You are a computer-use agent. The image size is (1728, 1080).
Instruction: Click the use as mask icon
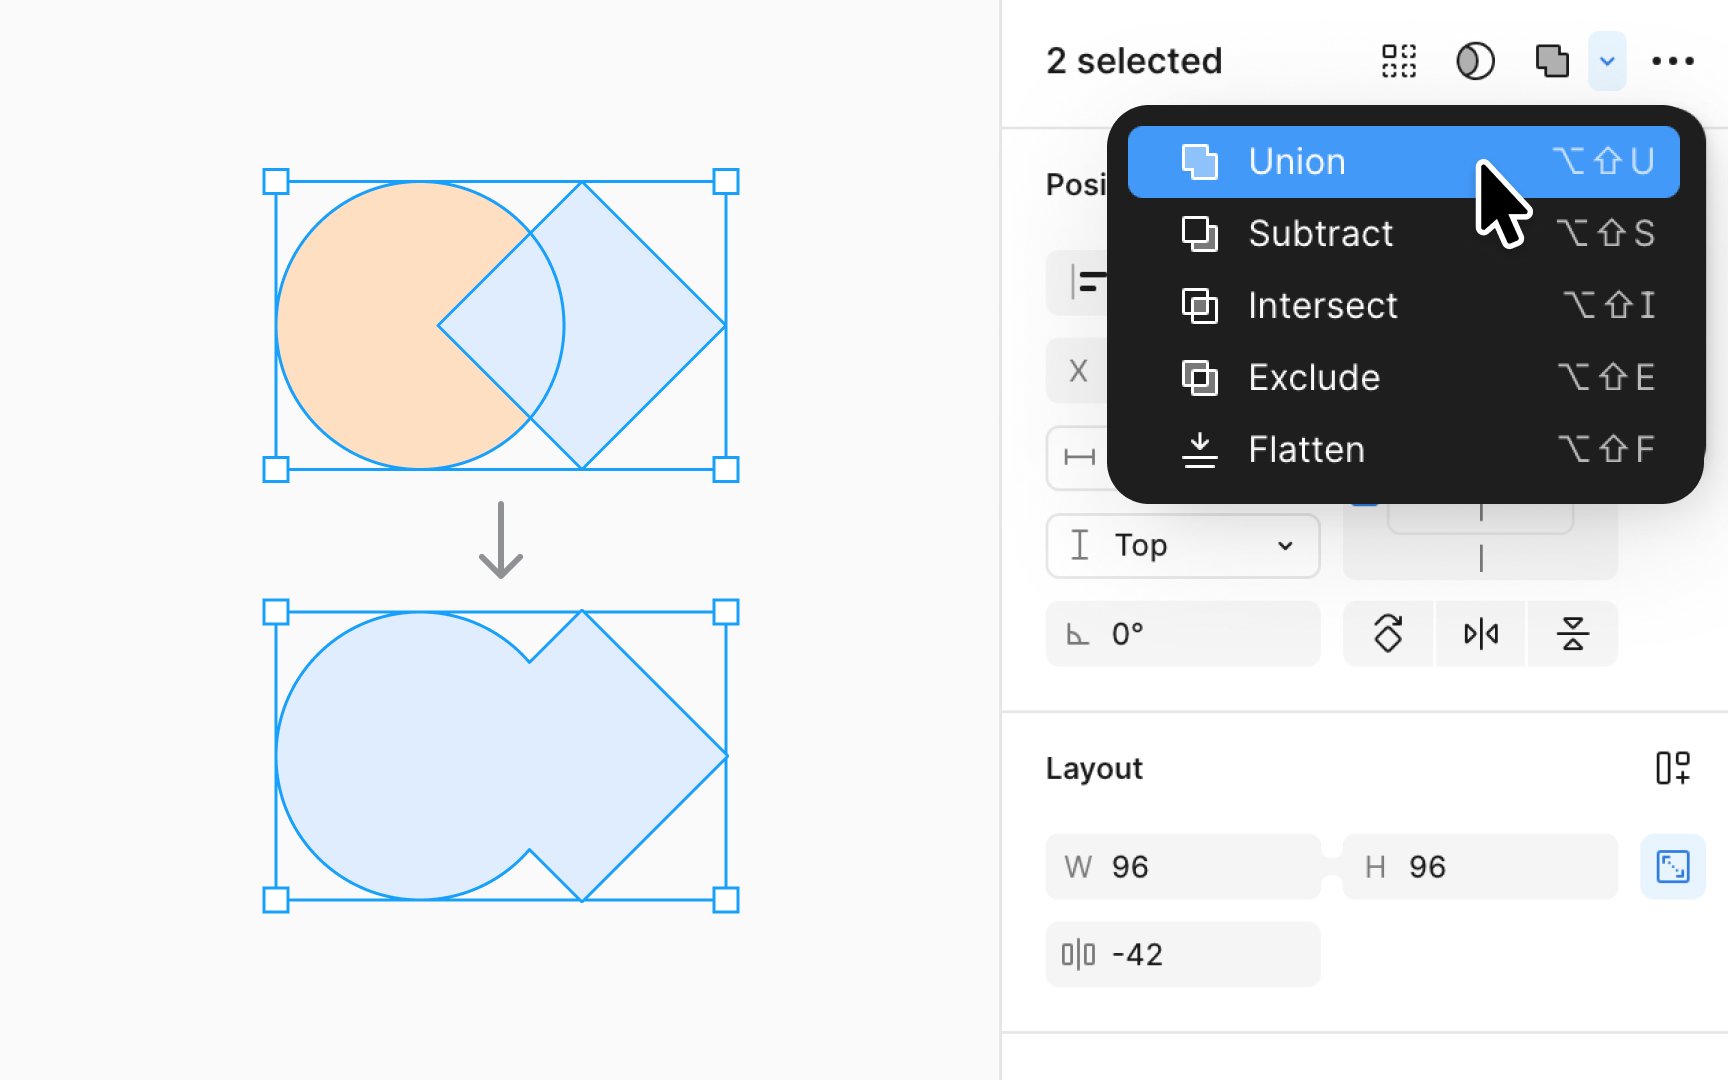tap(1475, 61)
